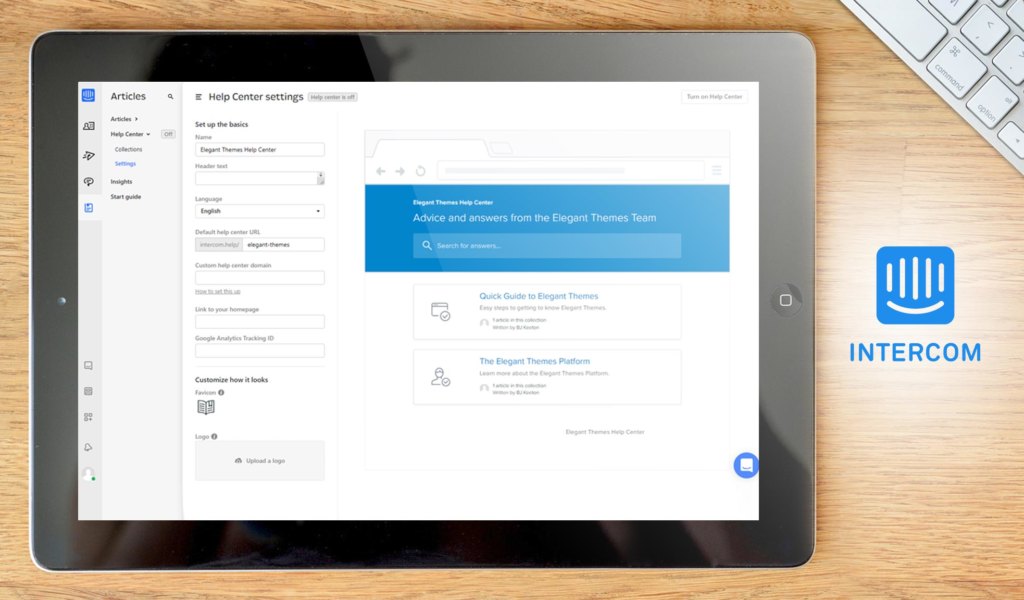This screenshot has width=1024, height=600.
Task: Go to Collections in the Help Center menu
Action: 128,149
